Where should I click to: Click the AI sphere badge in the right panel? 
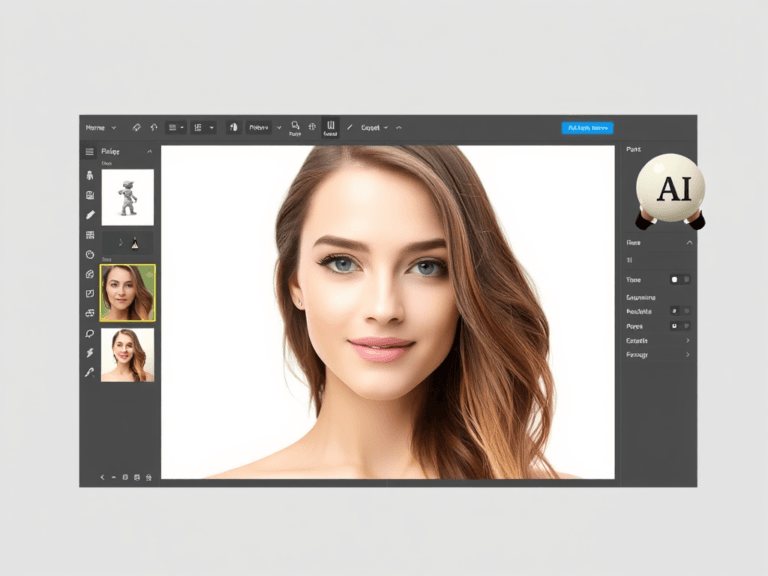671,189
